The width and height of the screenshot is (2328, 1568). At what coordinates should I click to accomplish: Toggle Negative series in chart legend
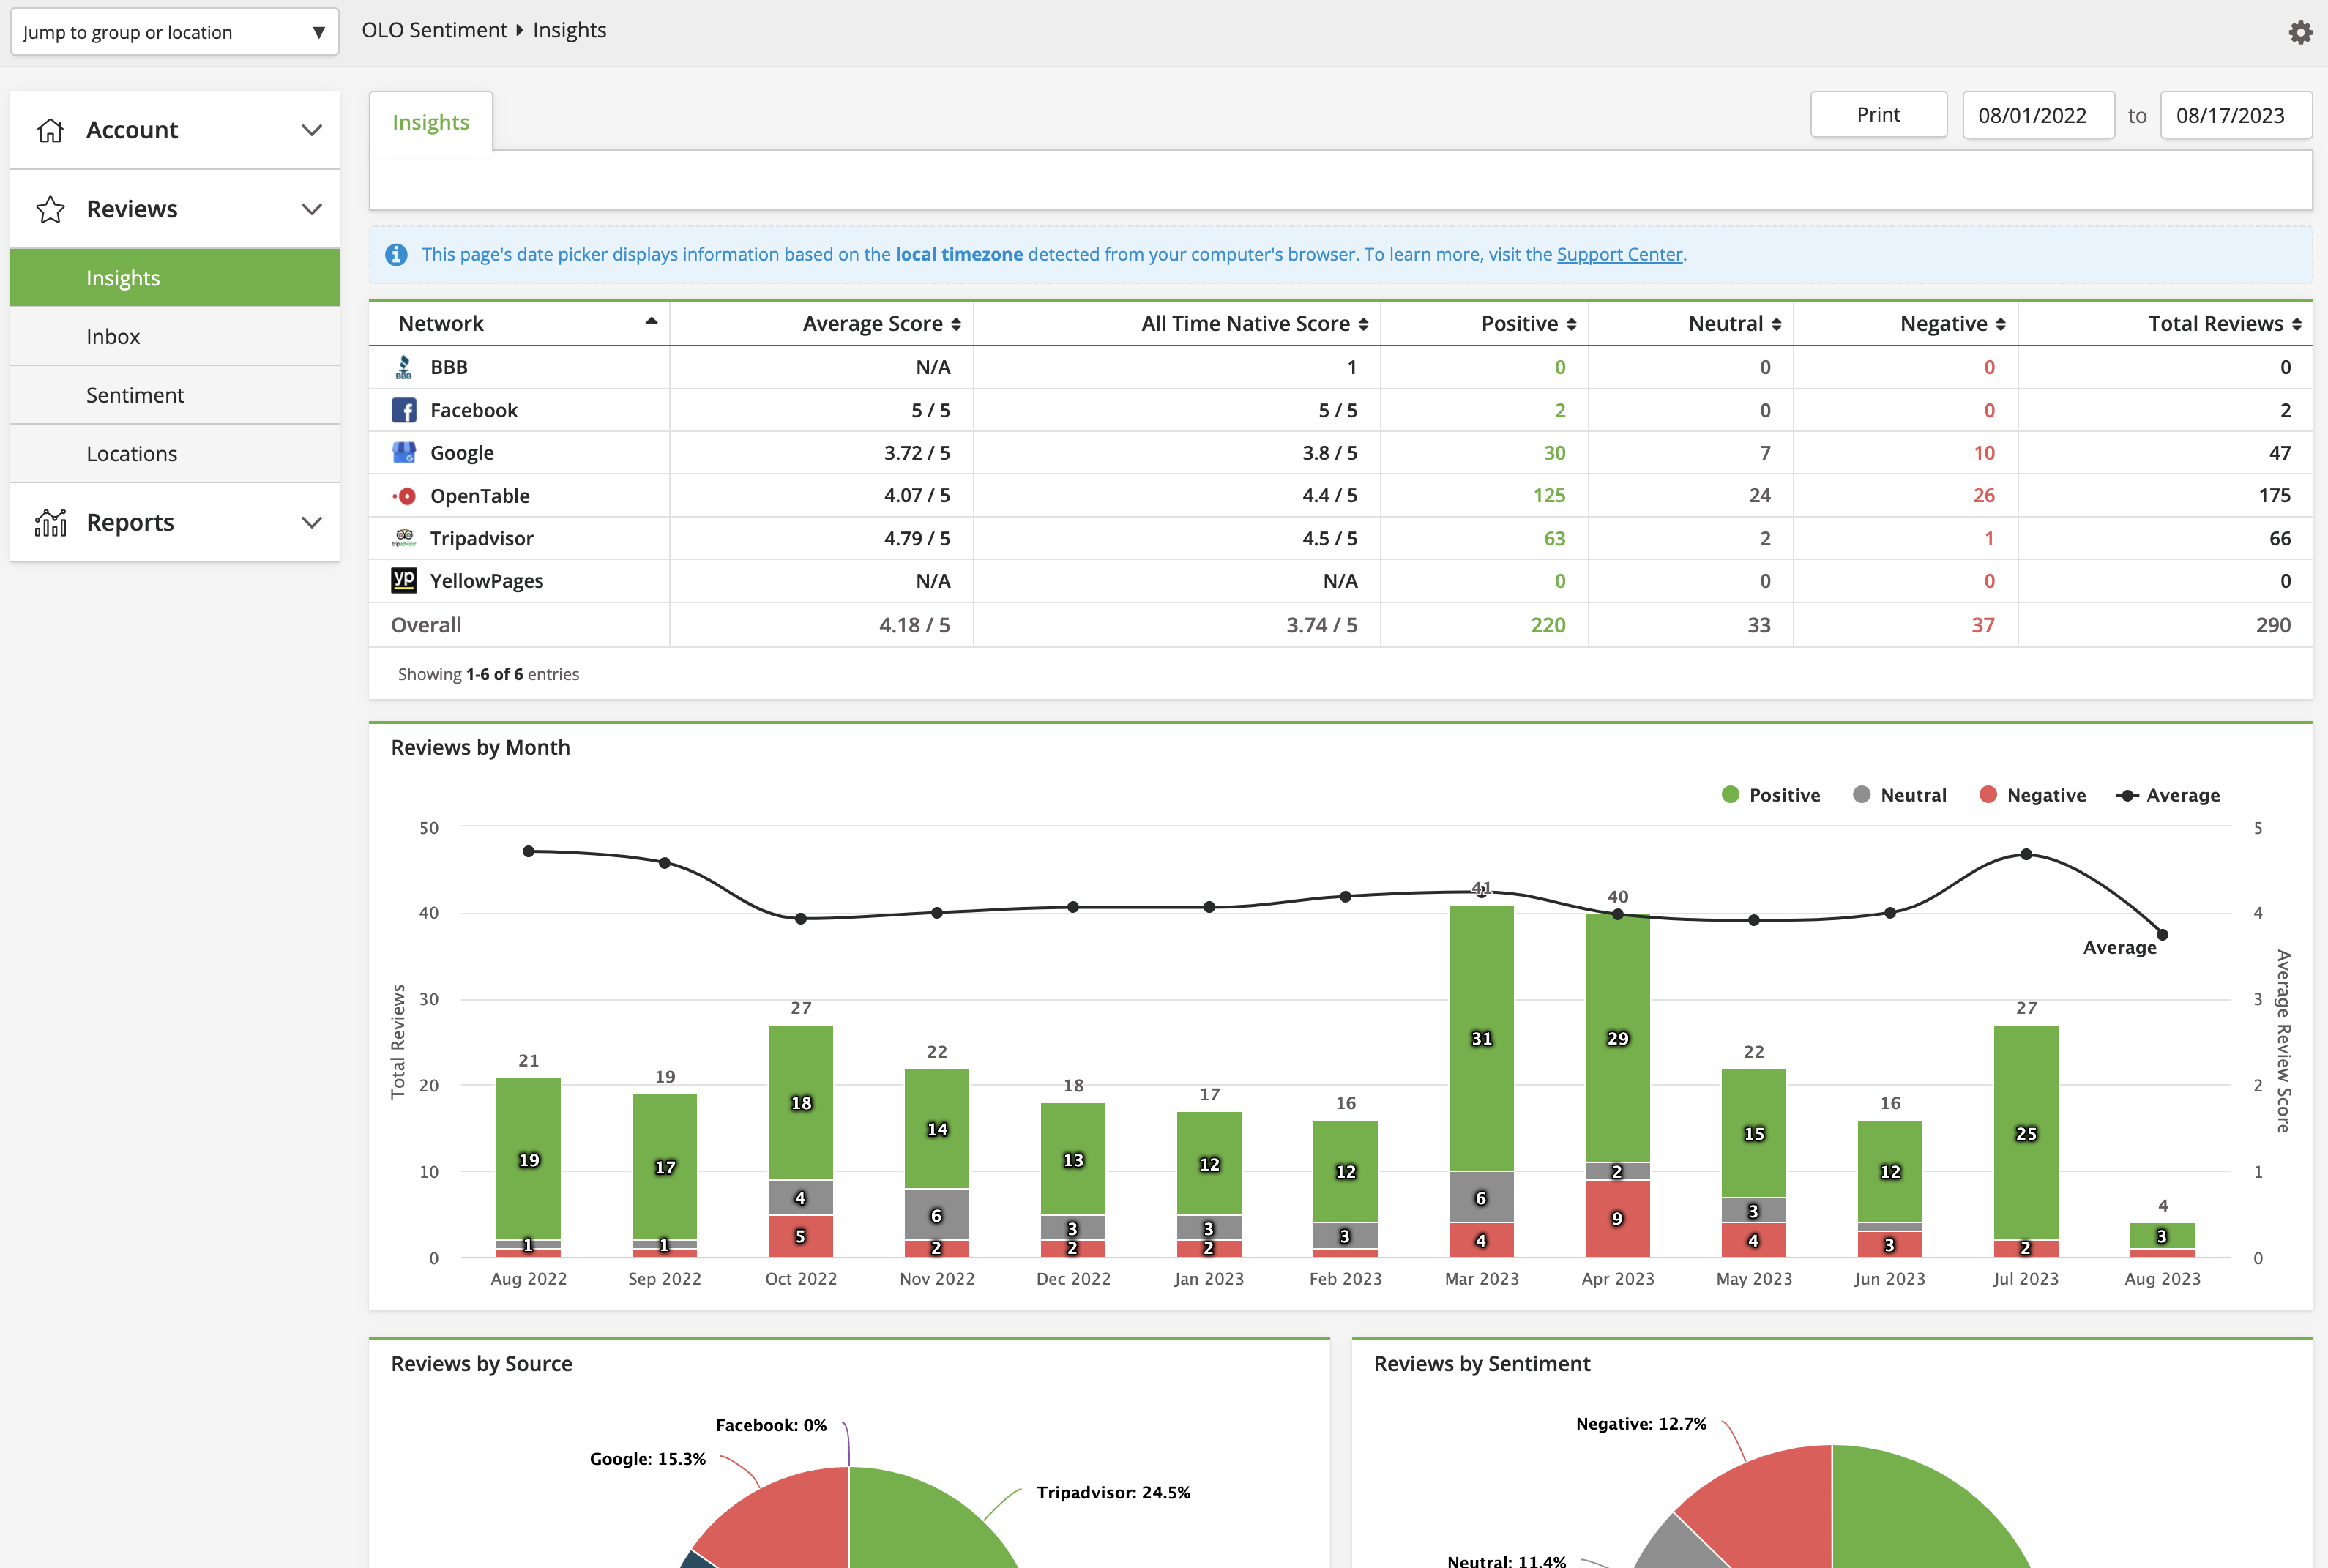[x=2032, y=795]
